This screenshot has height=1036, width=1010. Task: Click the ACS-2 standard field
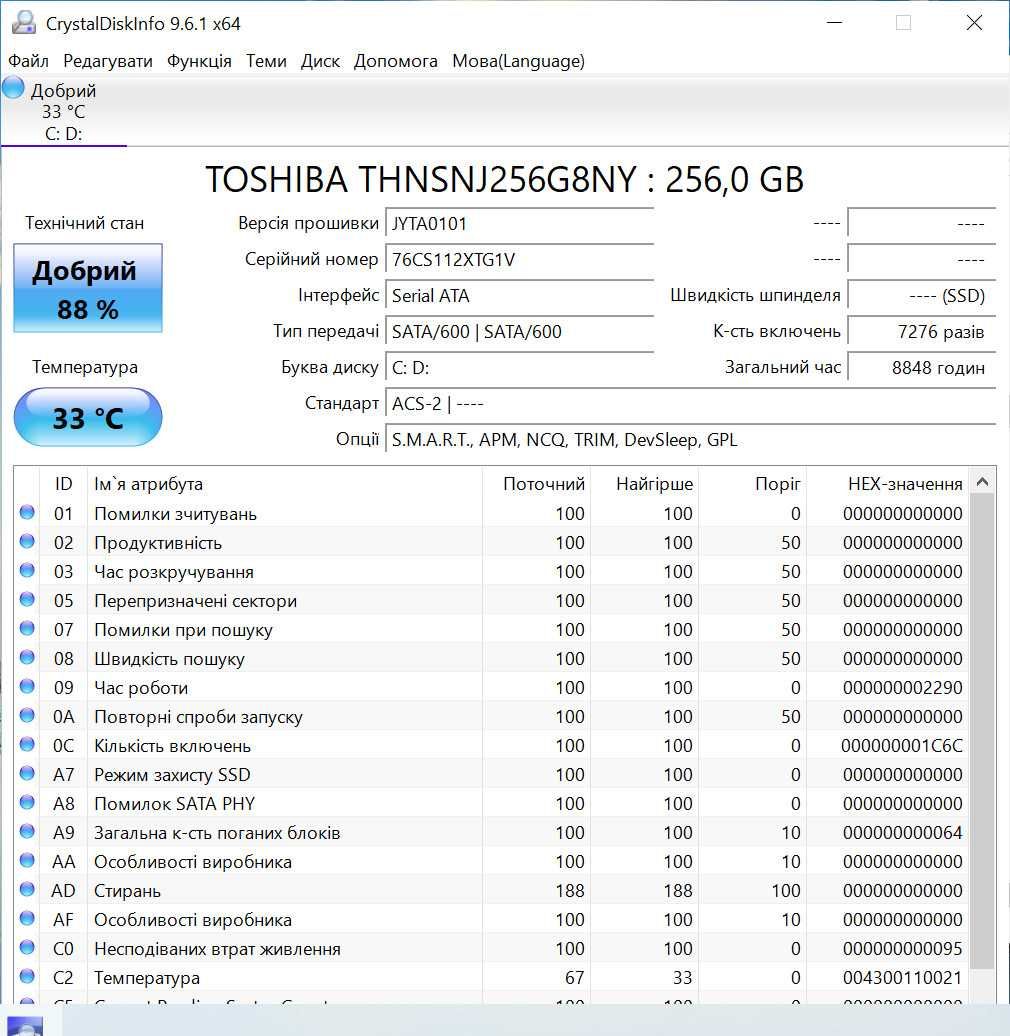coord(691,403)
